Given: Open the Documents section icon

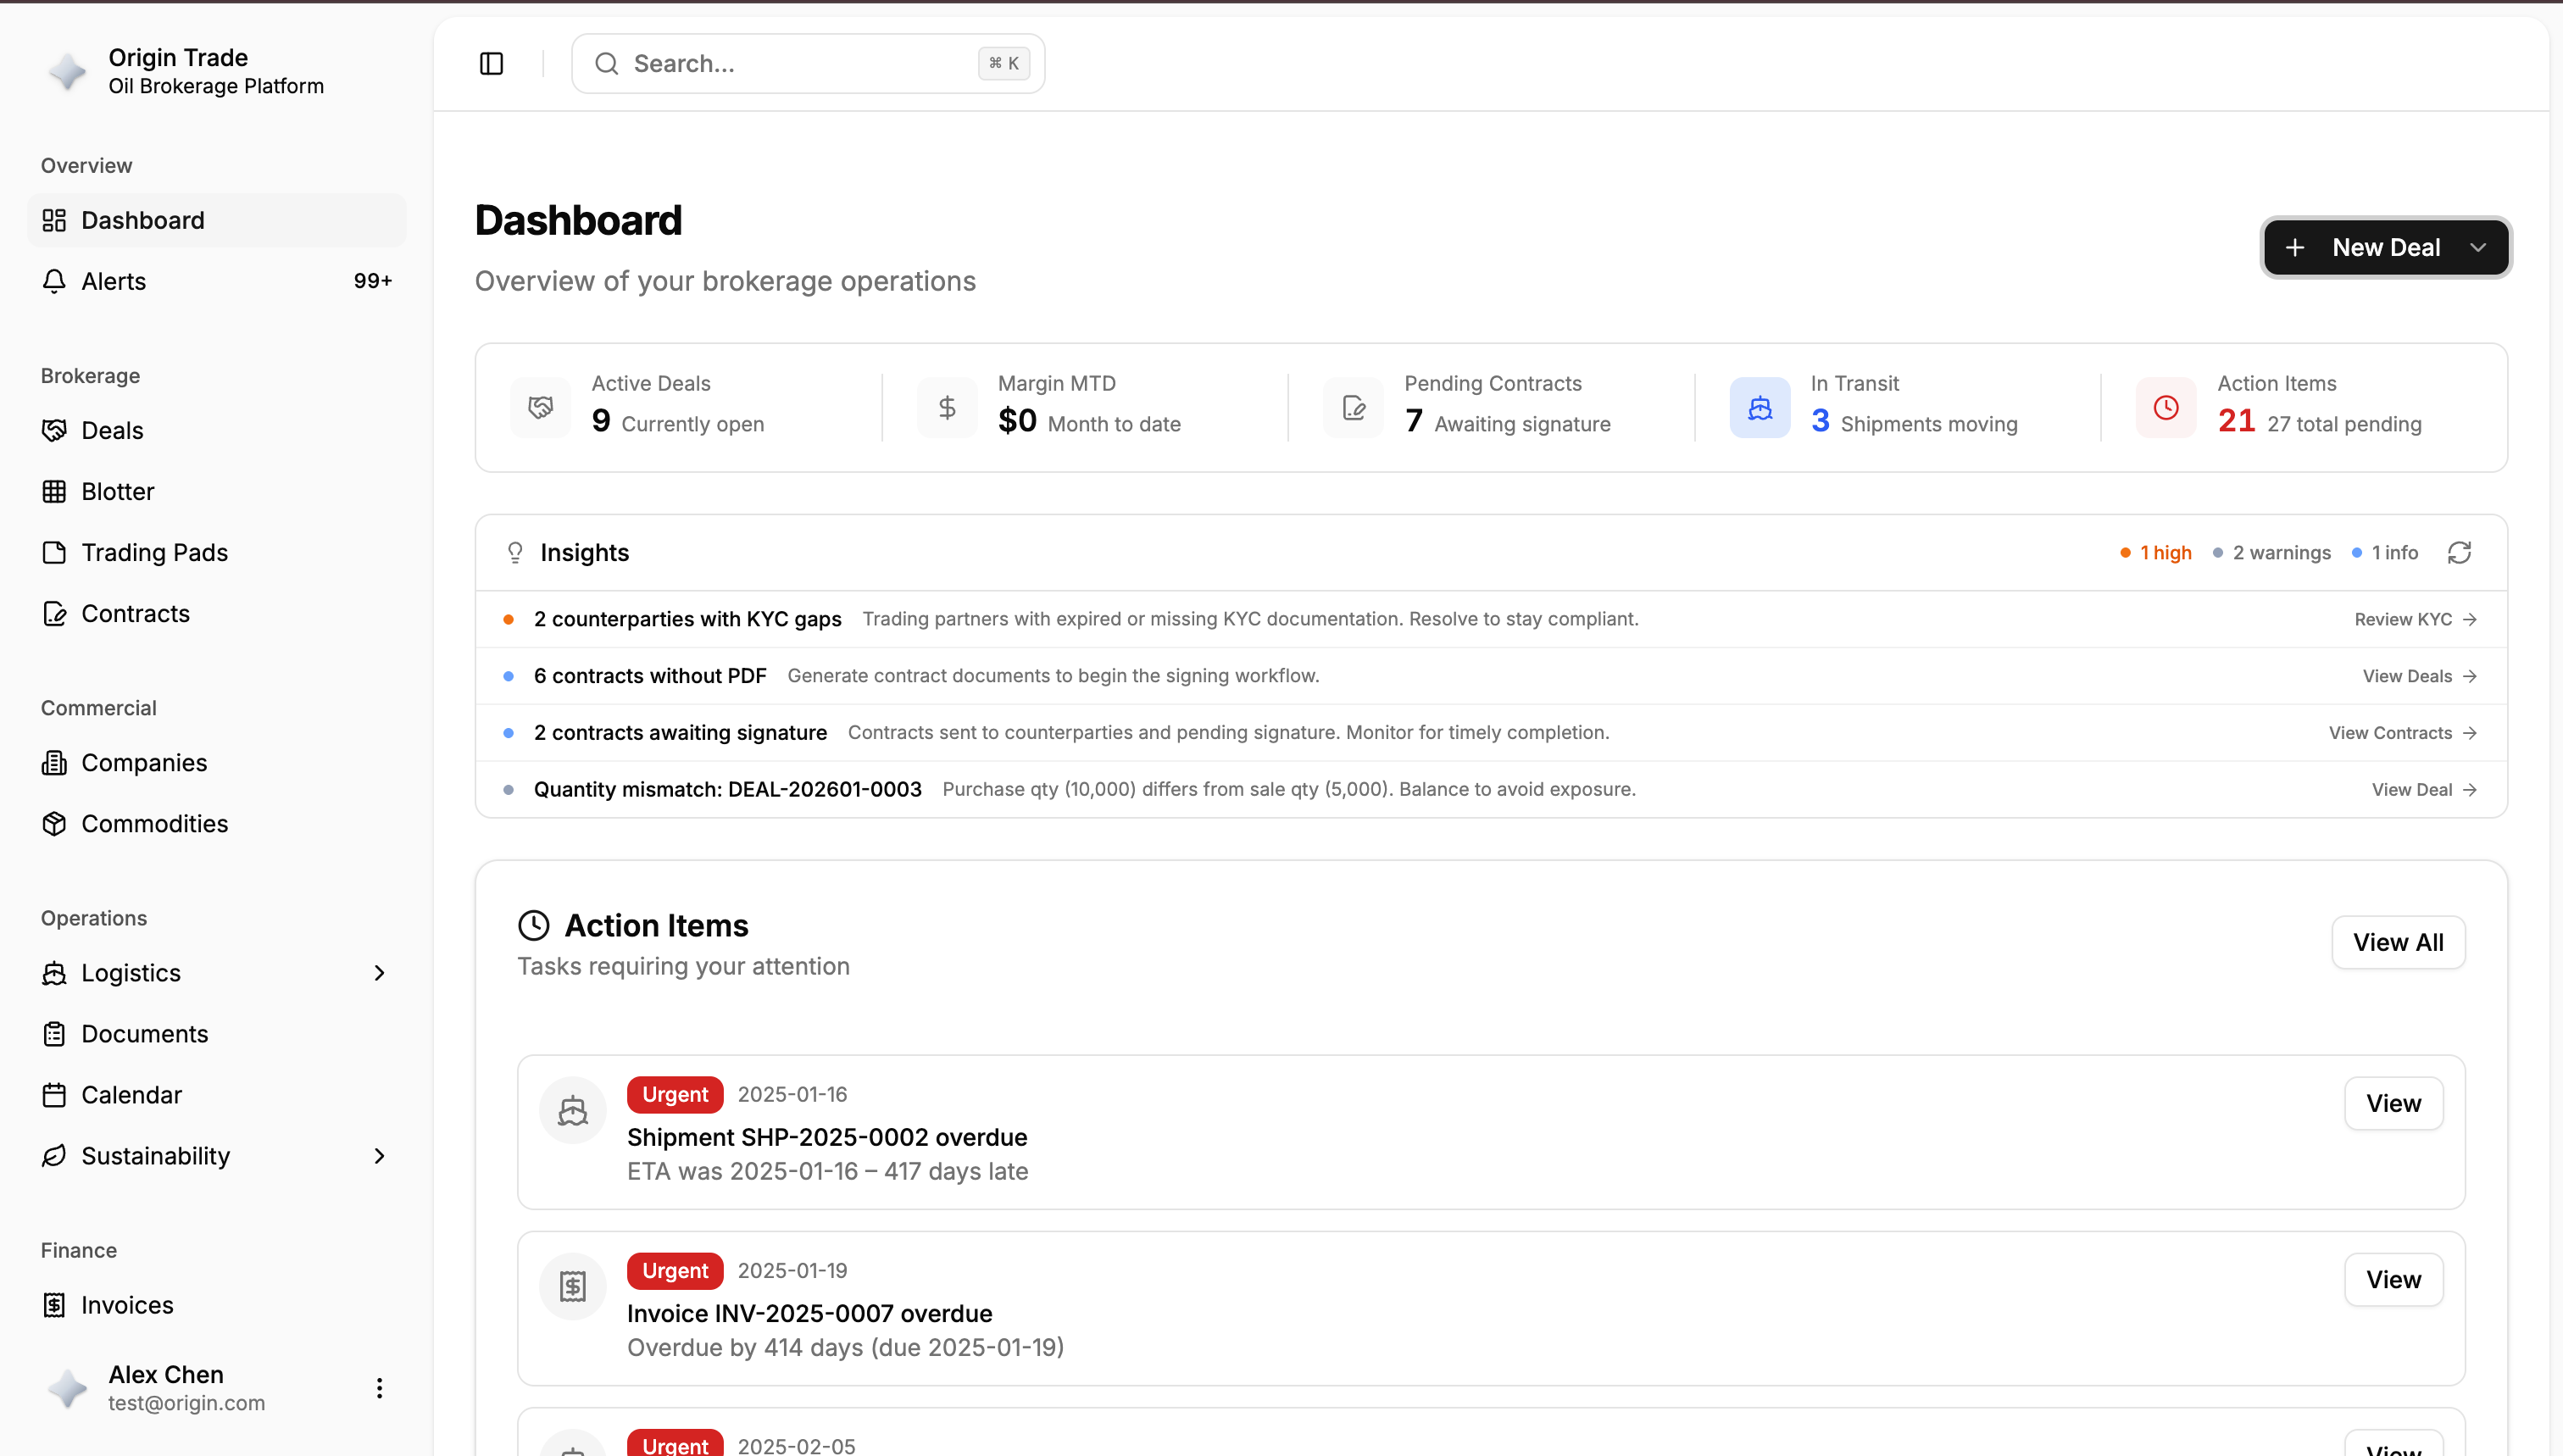Looking at the screenshot, I should click(x=54, y=1034).
